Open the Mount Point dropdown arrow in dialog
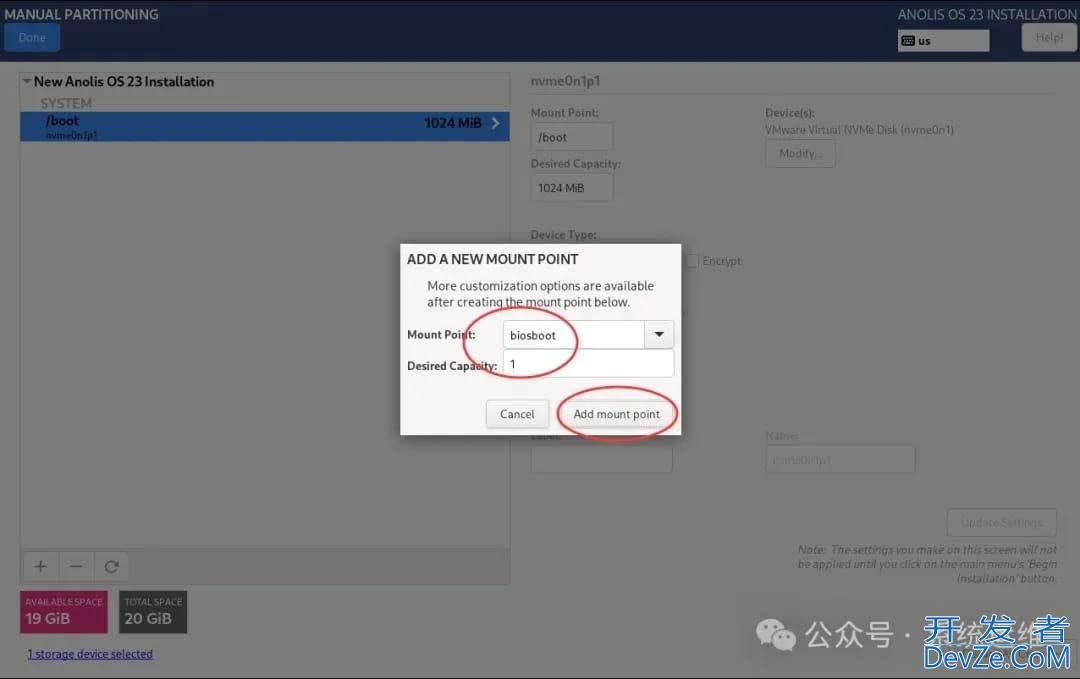The height and width of the screenshot is (679, 1080). click(659, 335)
